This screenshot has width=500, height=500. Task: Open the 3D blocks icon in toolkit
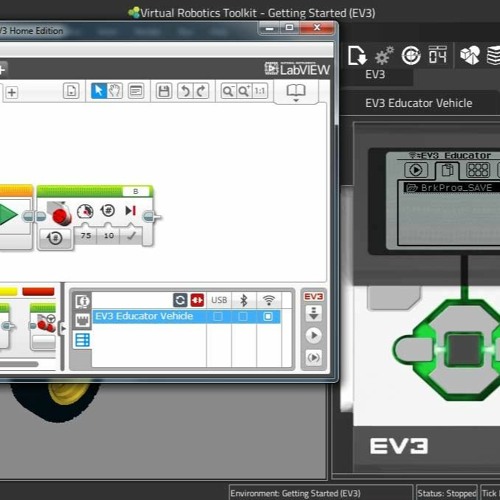470,55
